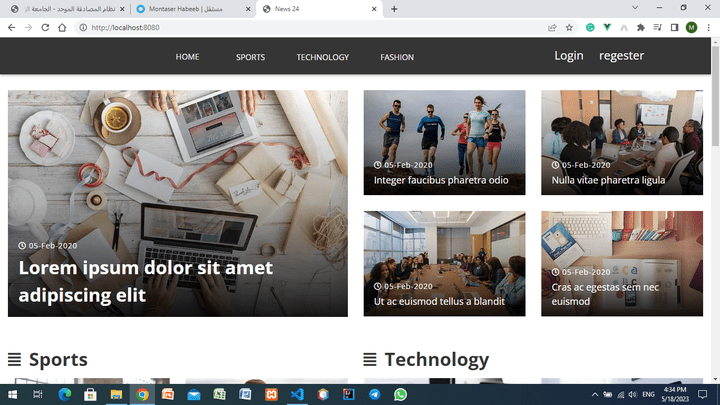The image size is (720, 405).
Task: Bookmark this page with the star icon
Action: pyautogui.click(x=569, y=28)
